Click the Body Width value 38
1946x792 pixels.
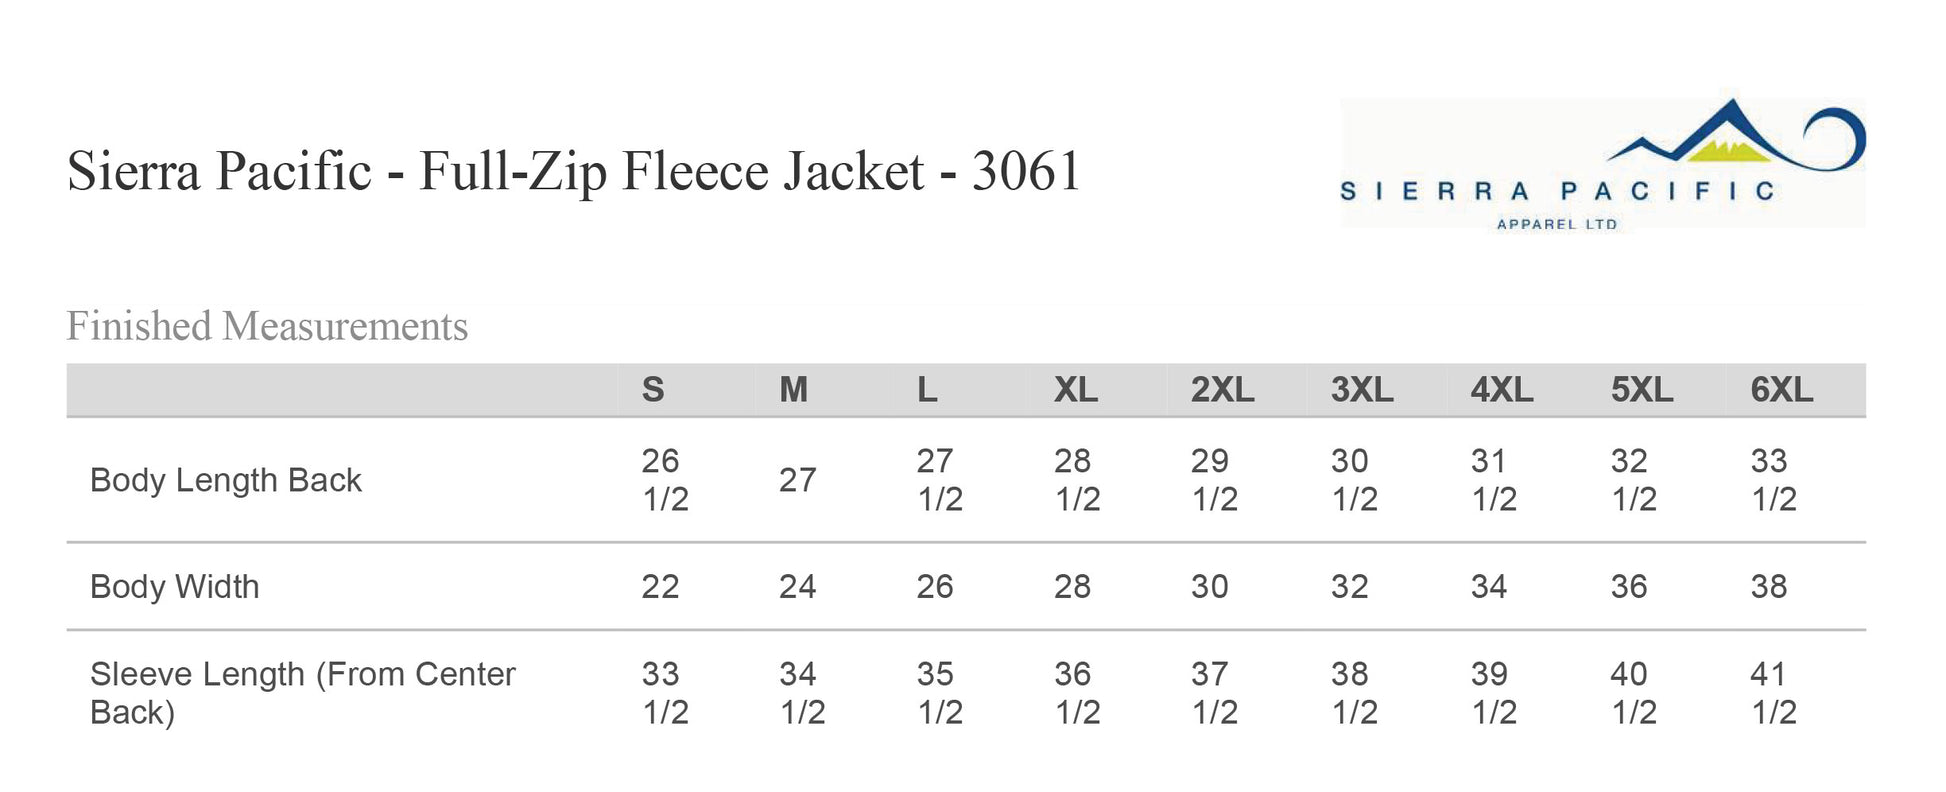click(1769, 586)
